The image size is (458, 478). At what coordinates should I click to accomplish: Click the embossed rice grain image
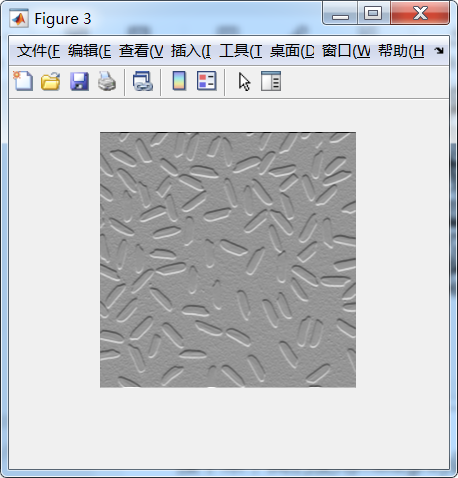228,260
